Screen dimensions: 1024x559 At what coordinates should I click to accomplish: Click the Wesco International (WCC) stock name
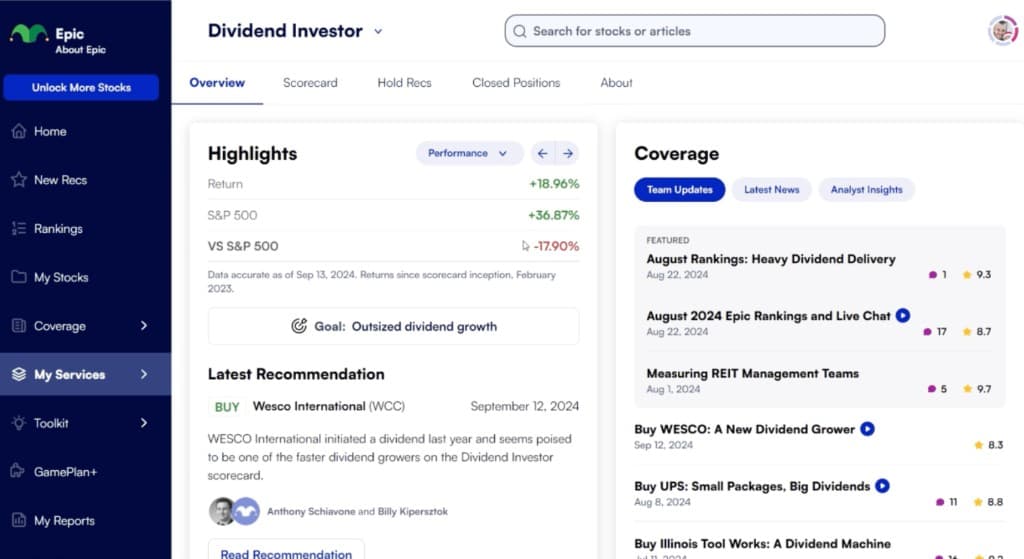328,406
